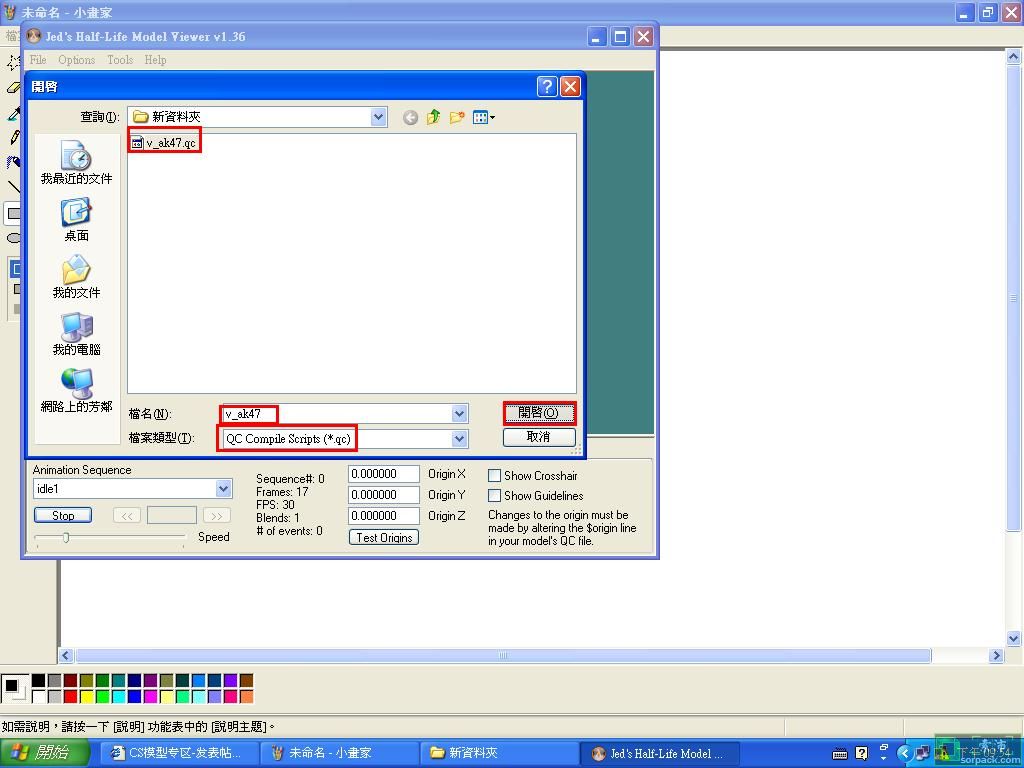
Task: Open recent documents shortcut in places bar
Action: pyautogui.click(x=76, y=163)
